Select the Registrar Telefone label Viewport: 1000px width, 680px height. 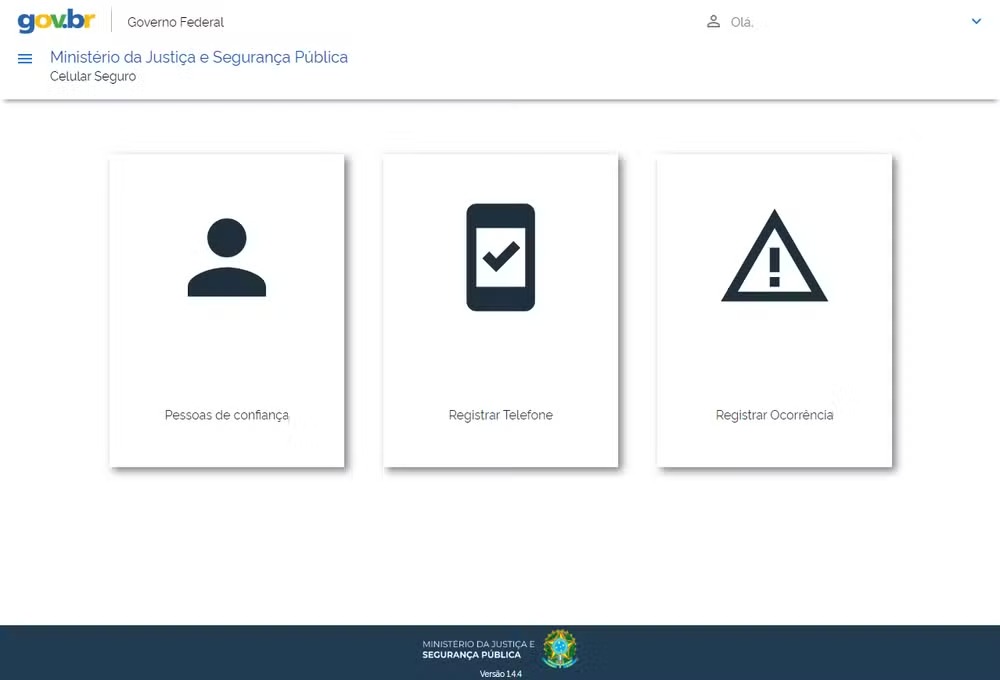[501, 415]
